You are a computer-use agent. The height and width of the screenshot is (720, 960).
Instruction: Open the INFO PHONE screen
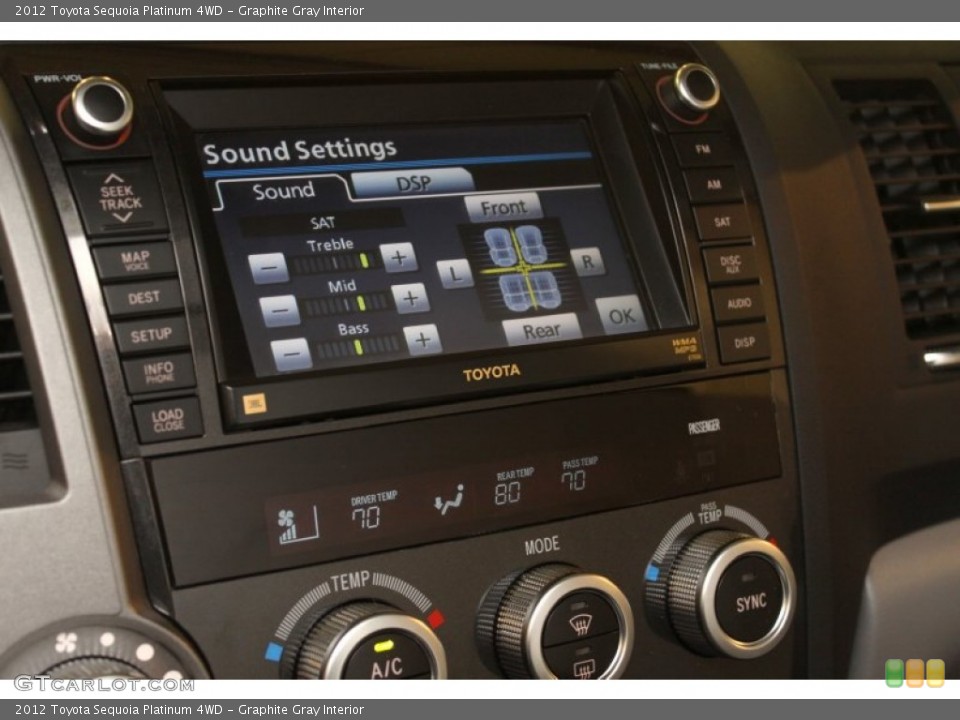(x=159, y=372)
